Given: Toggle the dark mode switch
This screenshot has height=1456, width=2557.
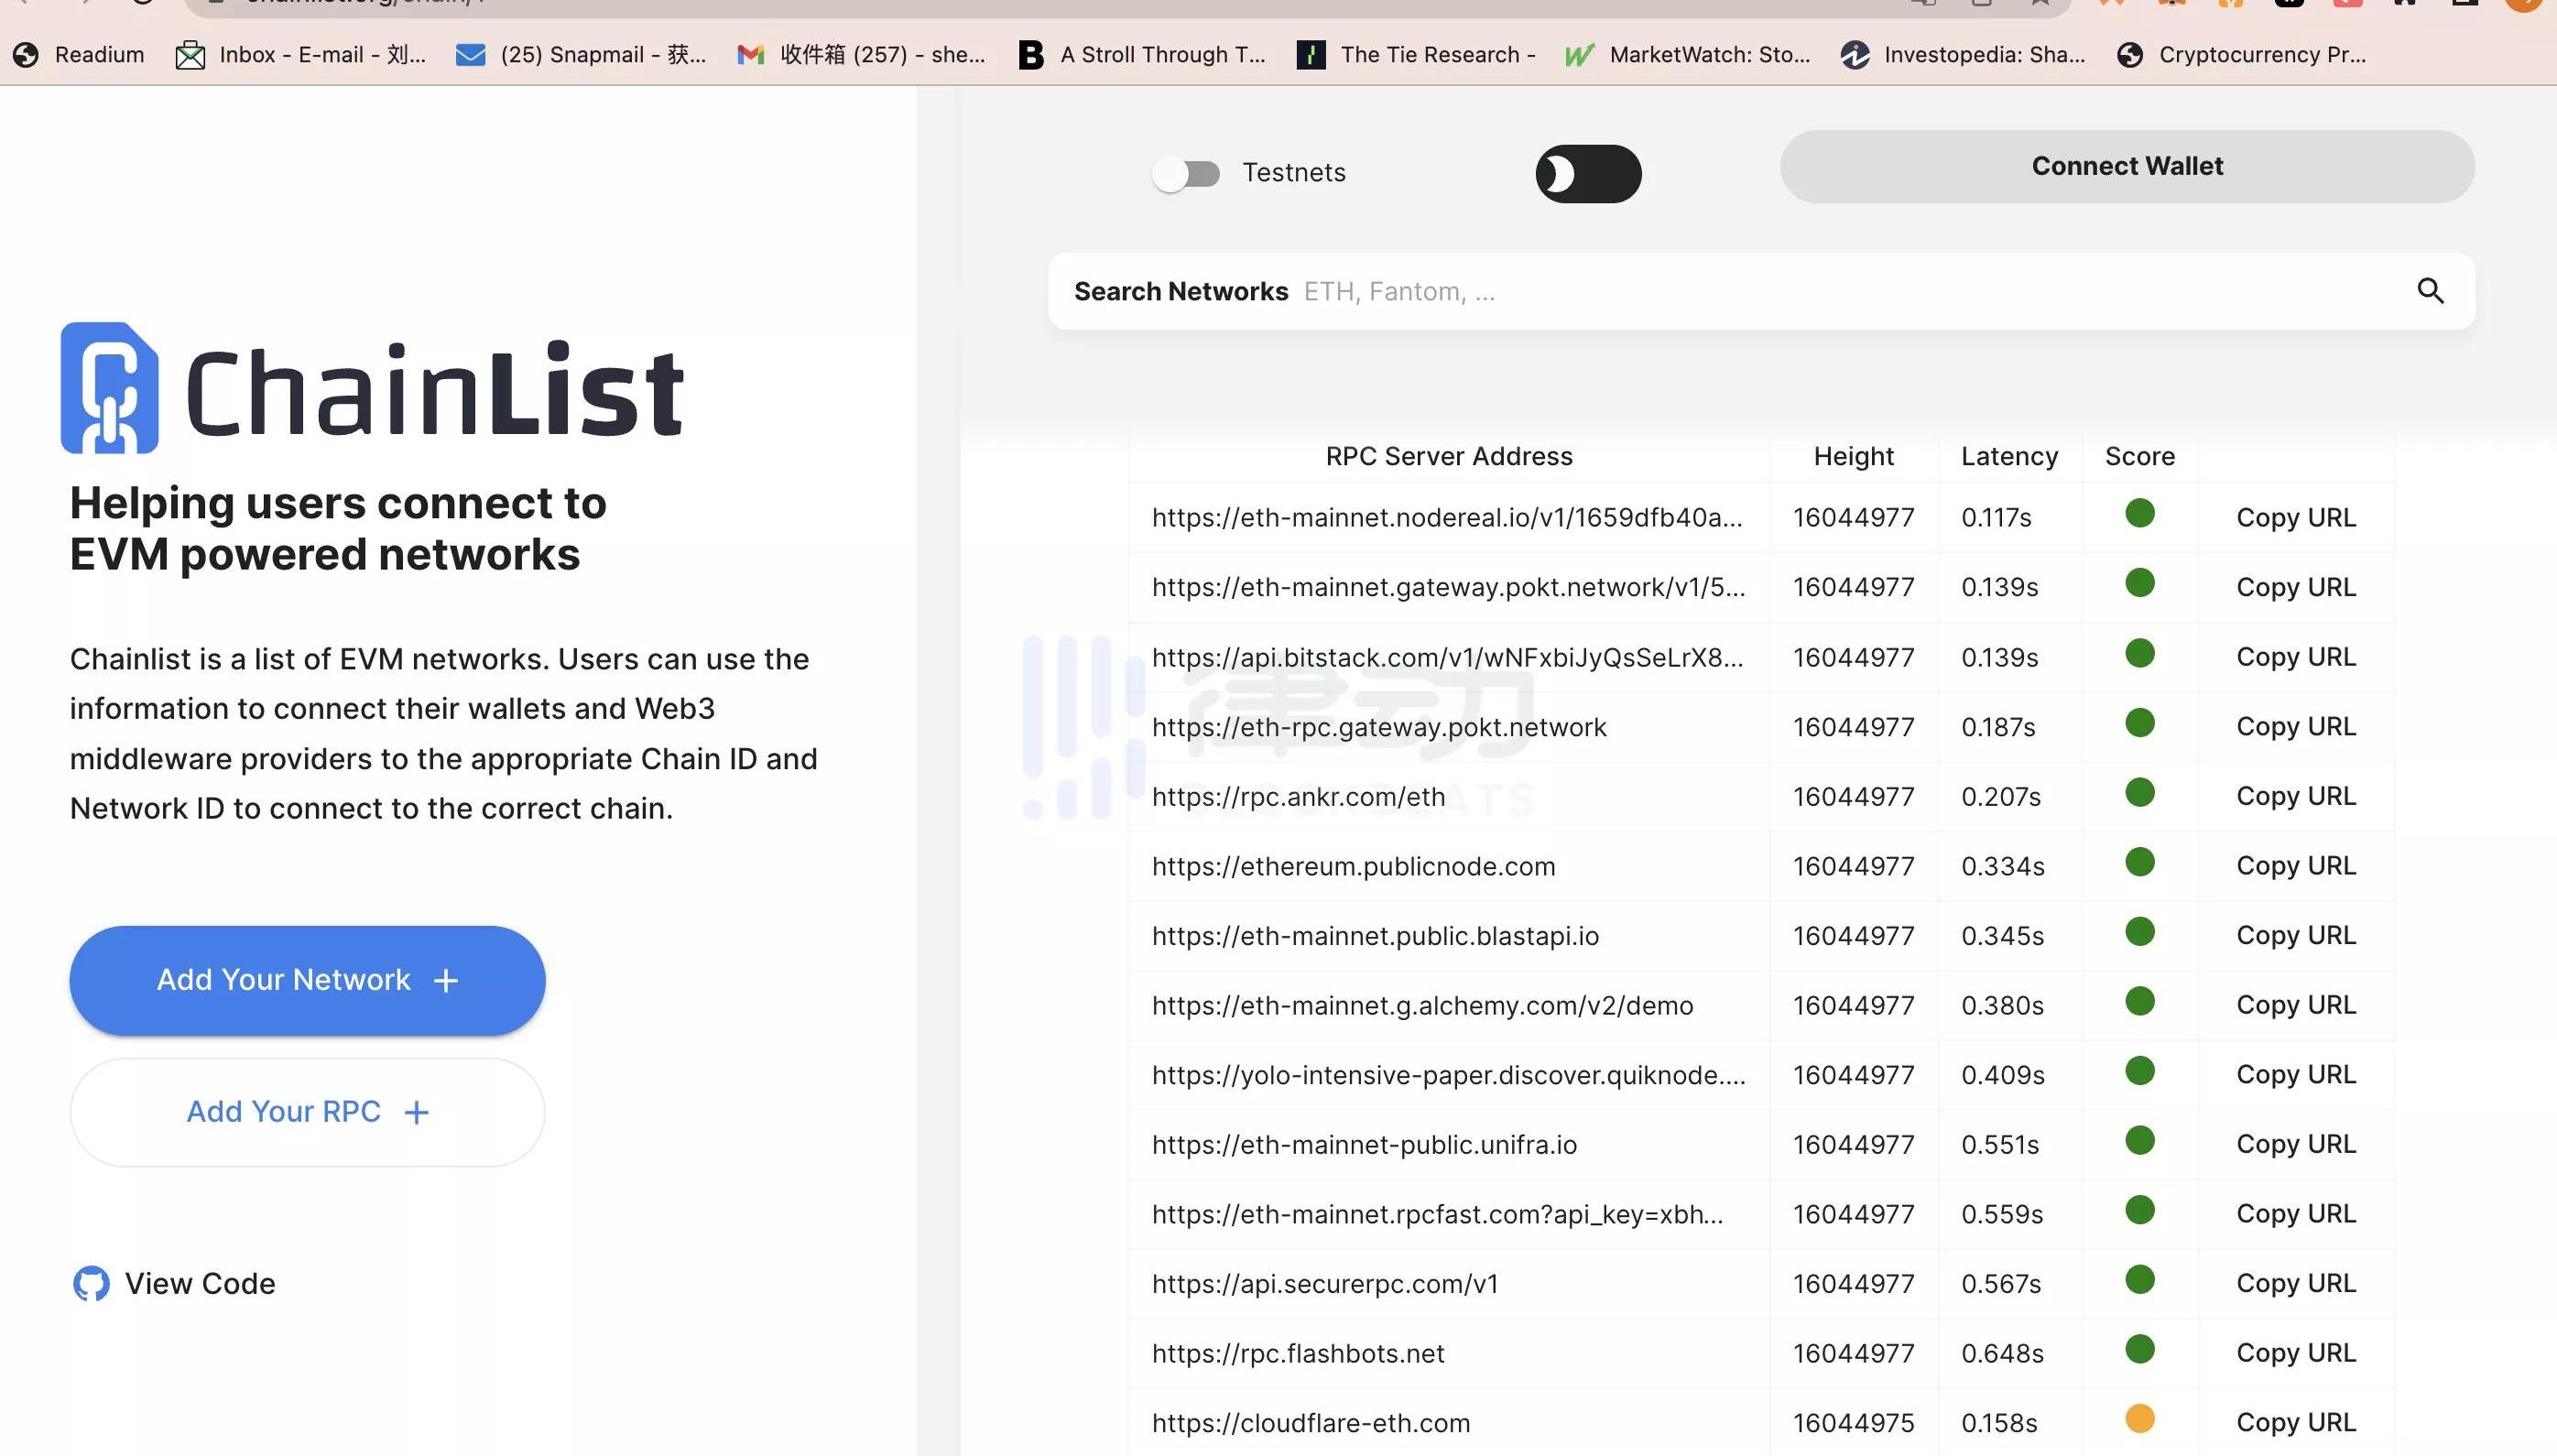Looking at the screenshot, I should 1588,174.
